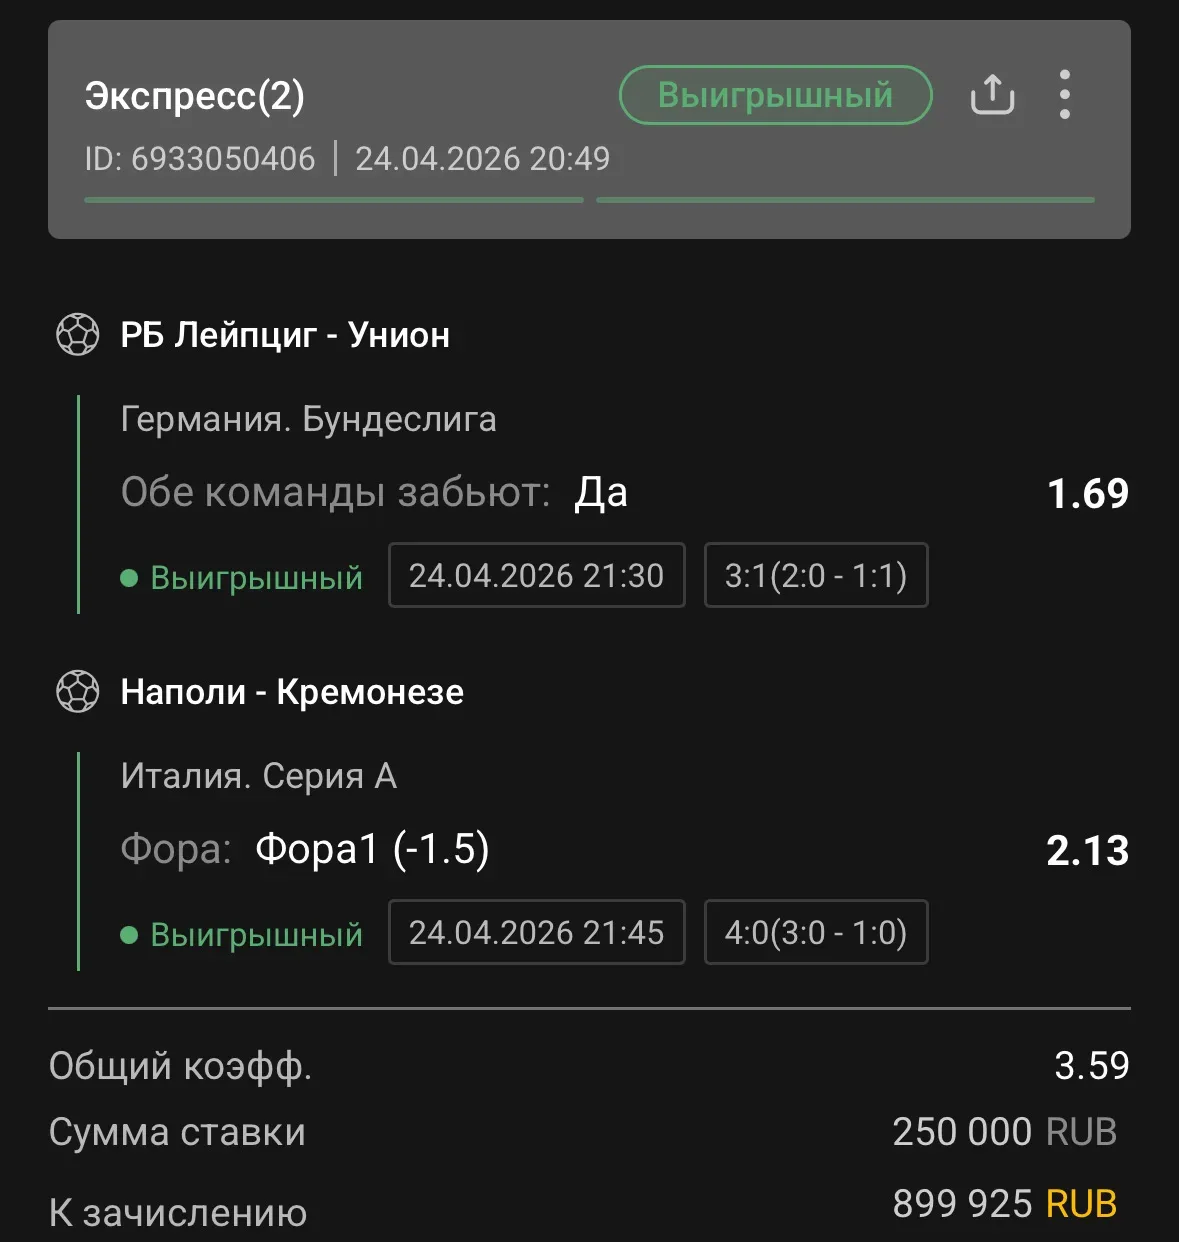Tap the 1.69 odds value
Viewport: 1179px width, 1242px height.
tap(1087, 493)
